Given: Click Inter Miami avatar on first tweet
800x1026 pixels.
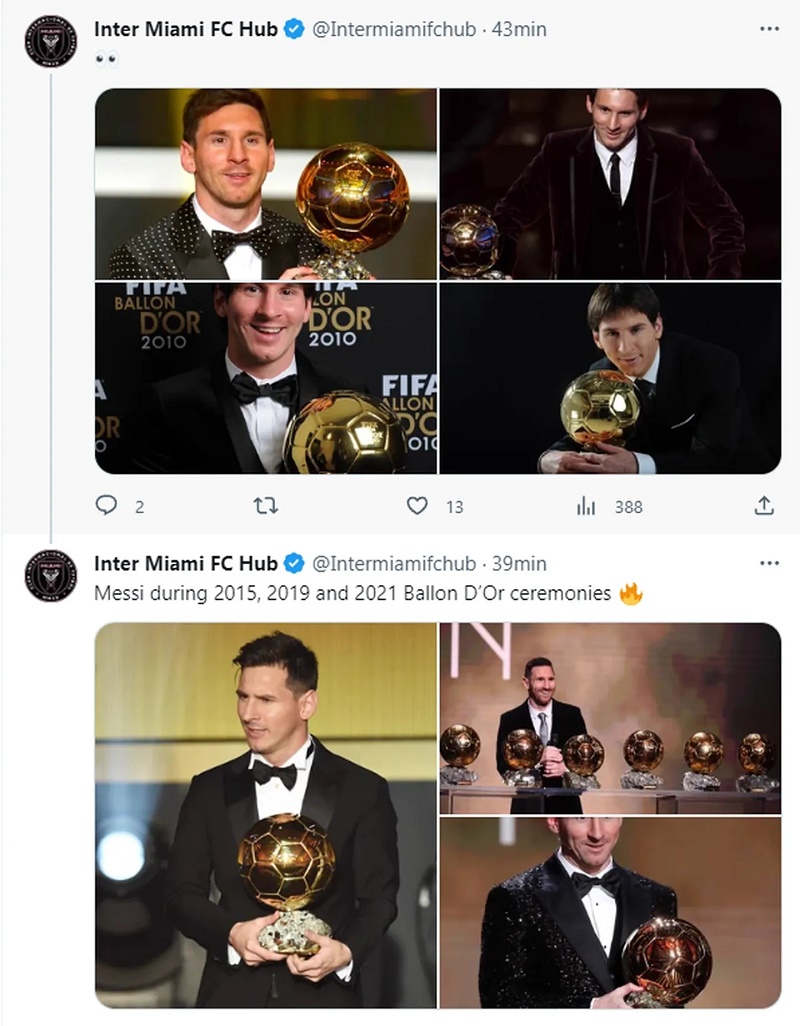Looking at the screenshot, I should 50,42.
